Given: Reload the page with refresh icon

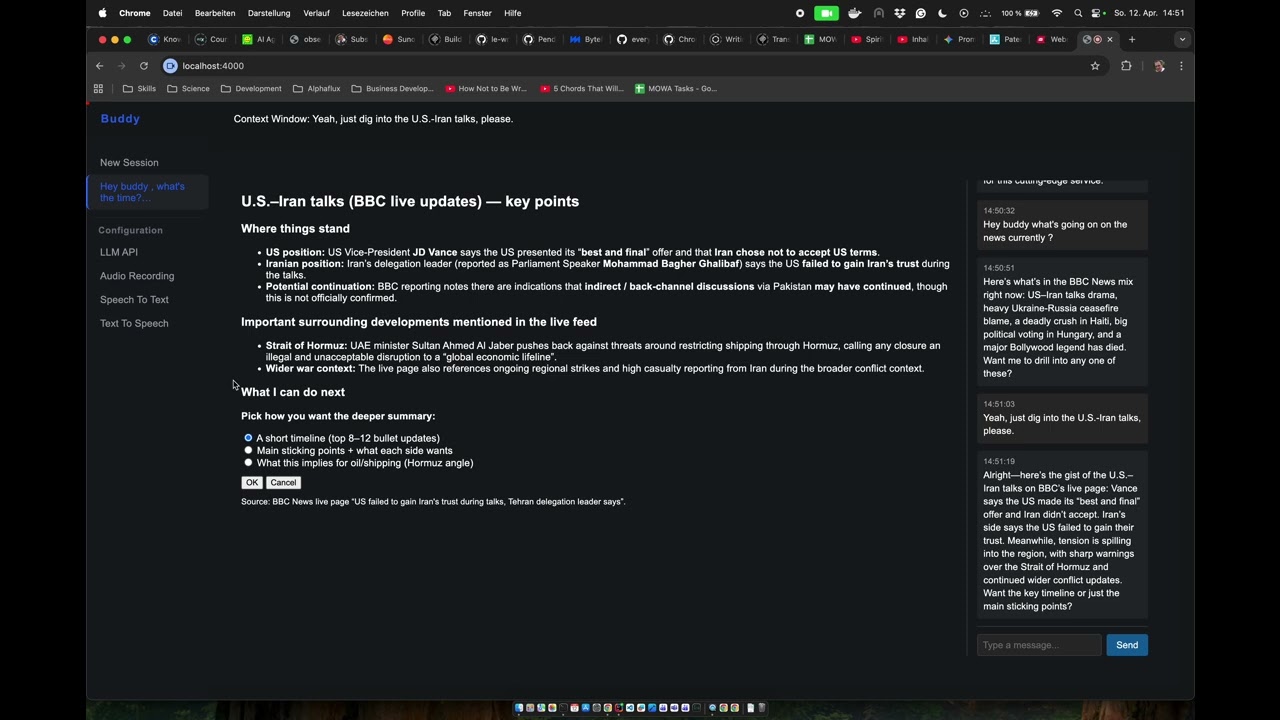Looking at the screenshot, I should coord(144,66).
